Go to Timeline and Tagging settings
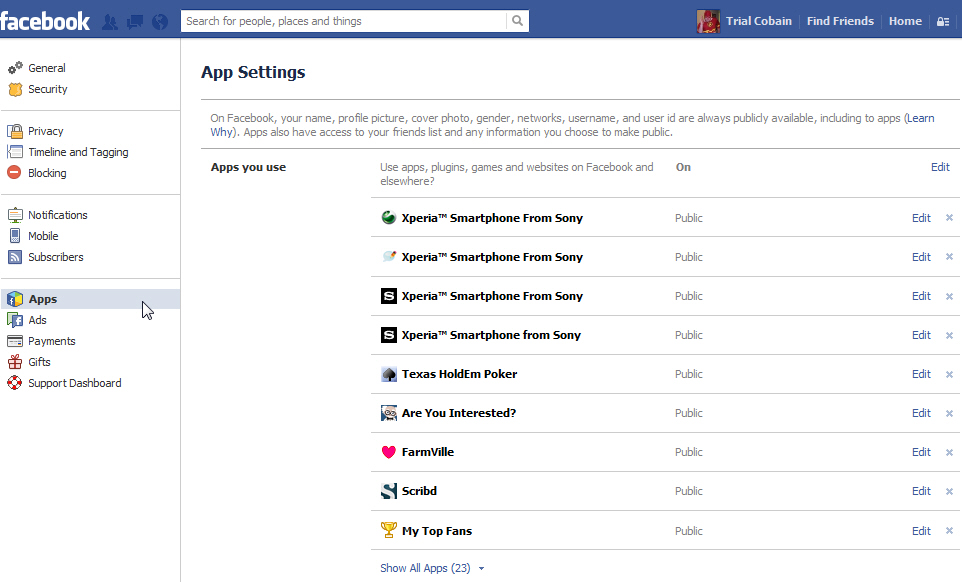This screenshot has height=582, width=962. tap(78, 152)
